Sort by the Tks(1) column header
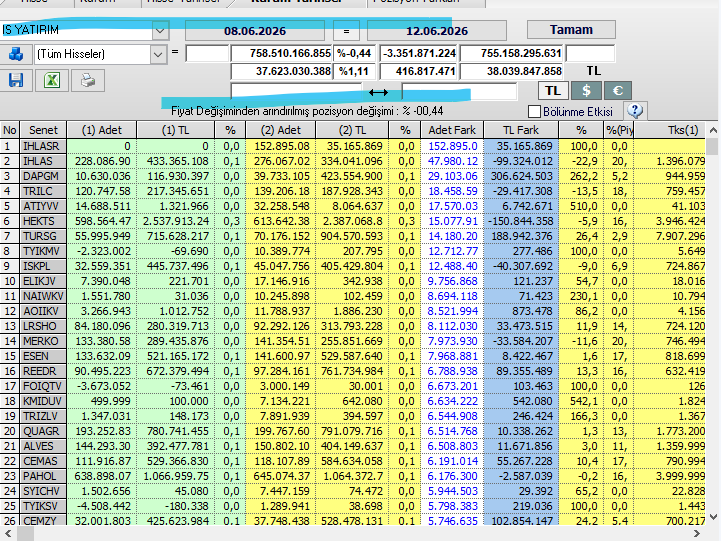 (670, 130)
